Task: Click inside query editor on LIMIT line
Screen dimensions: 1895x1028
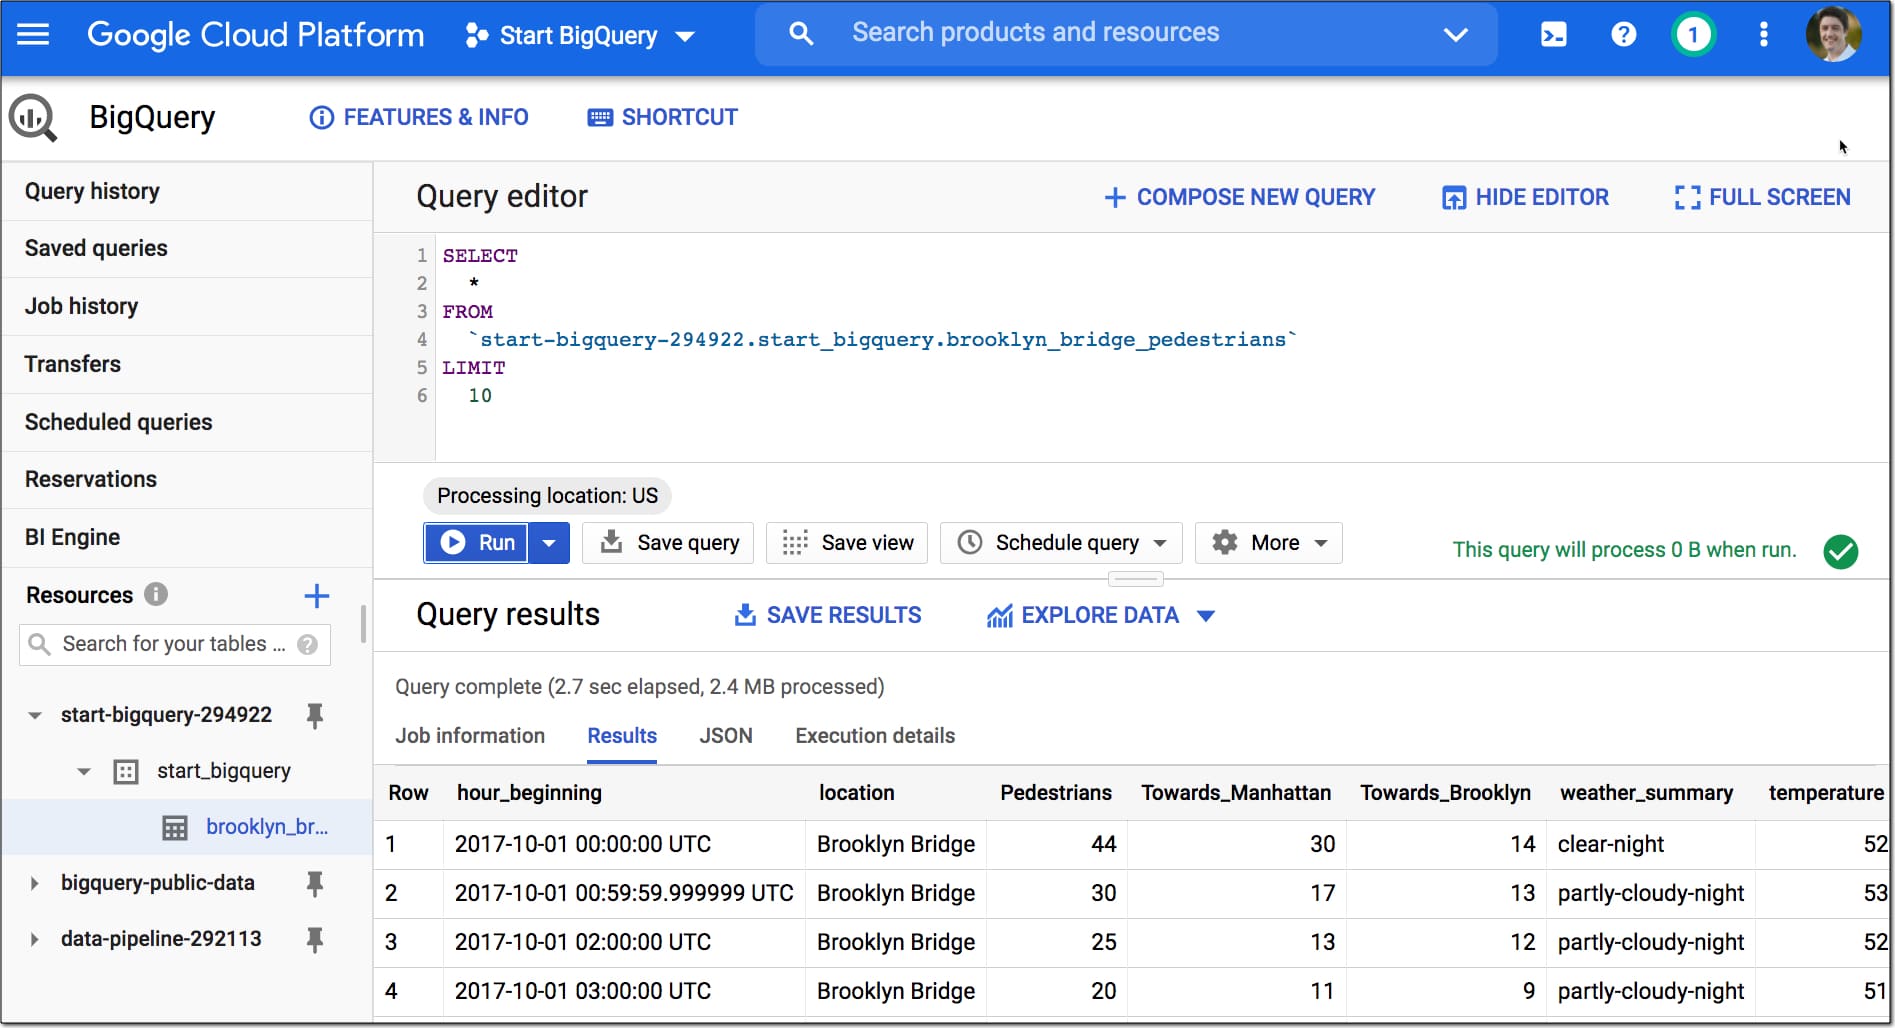Action: click(x=474, y=368)
